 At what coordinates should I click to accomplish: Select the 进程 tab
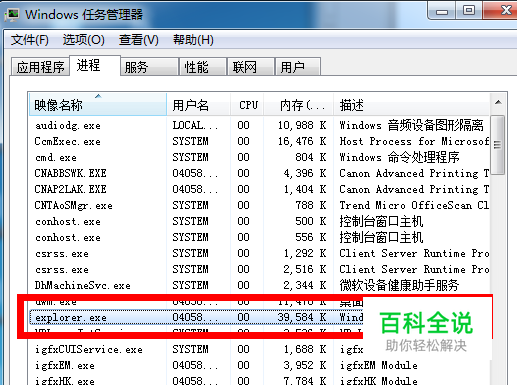95,65
